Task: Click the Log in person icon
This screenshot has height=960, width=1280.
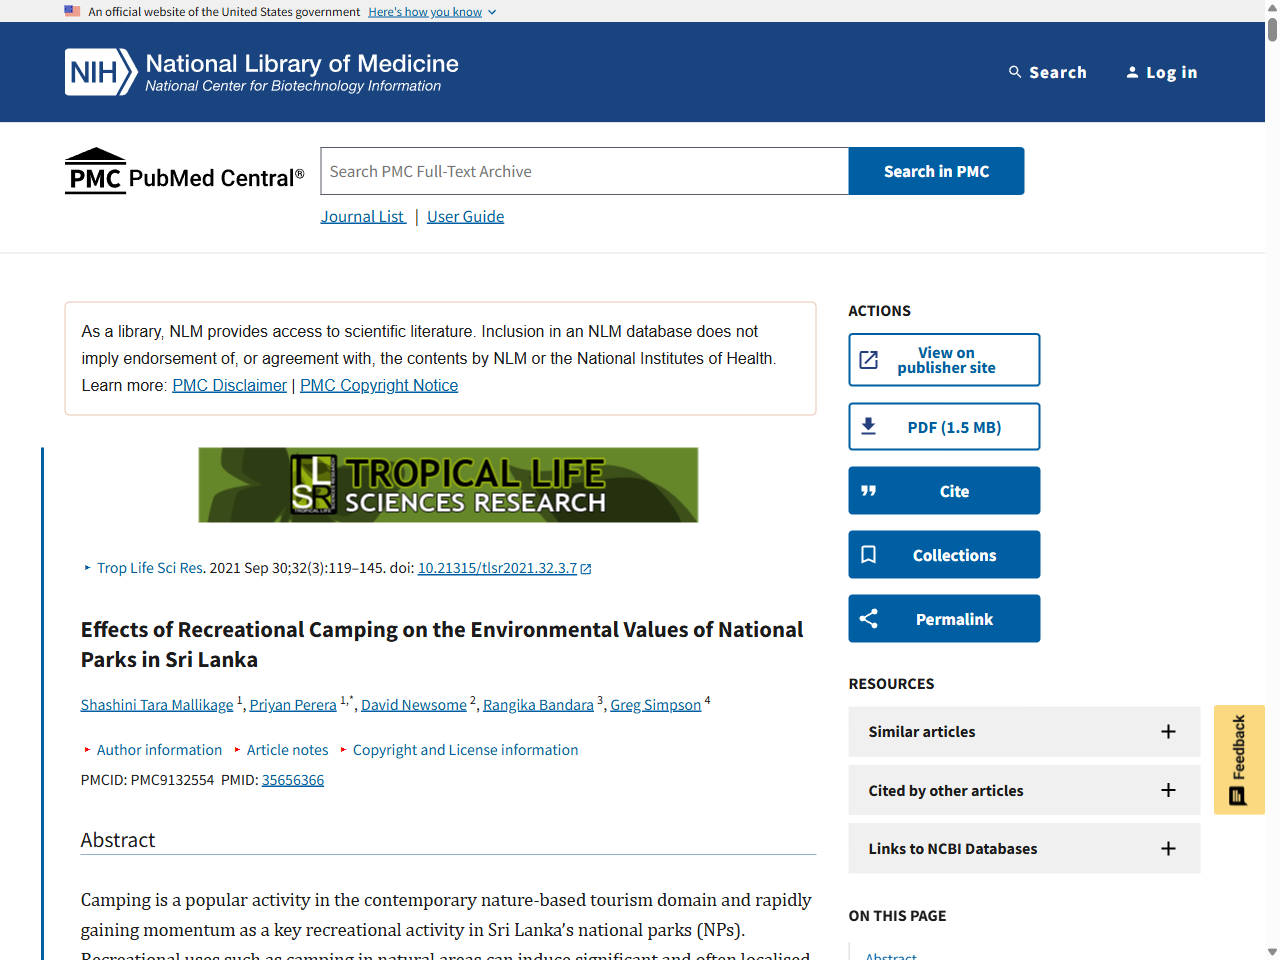Action: [x=1132, y=71]
